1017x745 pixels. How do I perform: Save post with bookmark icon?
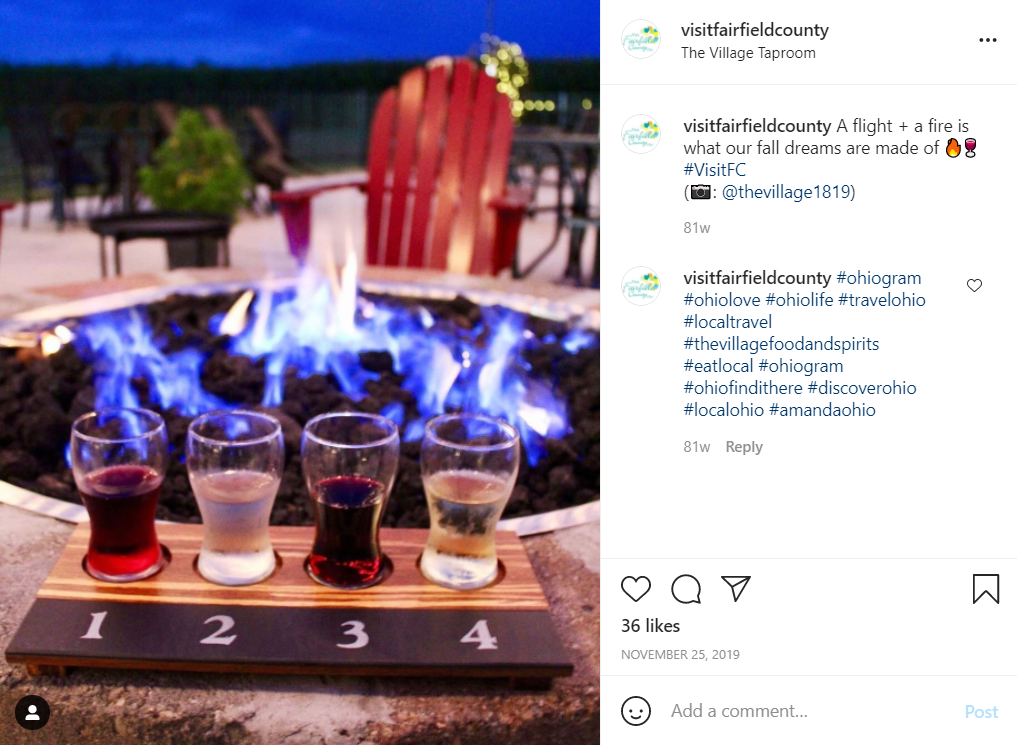click(x=985, y=589)
